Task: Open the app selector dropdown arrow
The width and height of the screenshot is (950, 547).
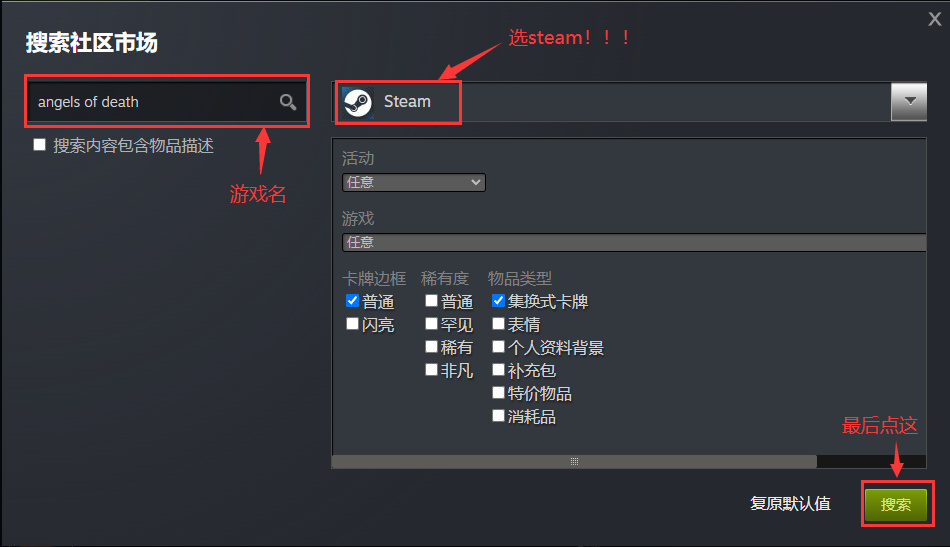Action: tap(909, 102)
